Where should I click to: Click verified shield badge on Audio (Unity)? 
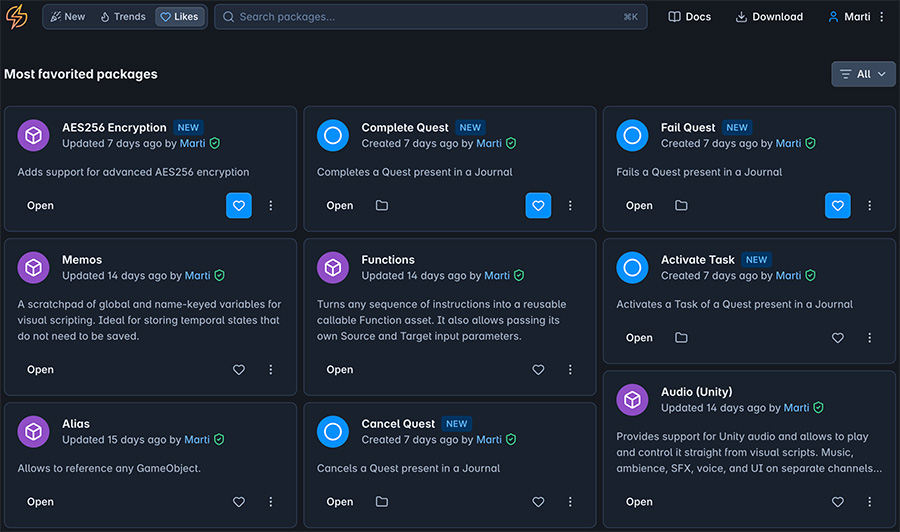click(818, 407)
